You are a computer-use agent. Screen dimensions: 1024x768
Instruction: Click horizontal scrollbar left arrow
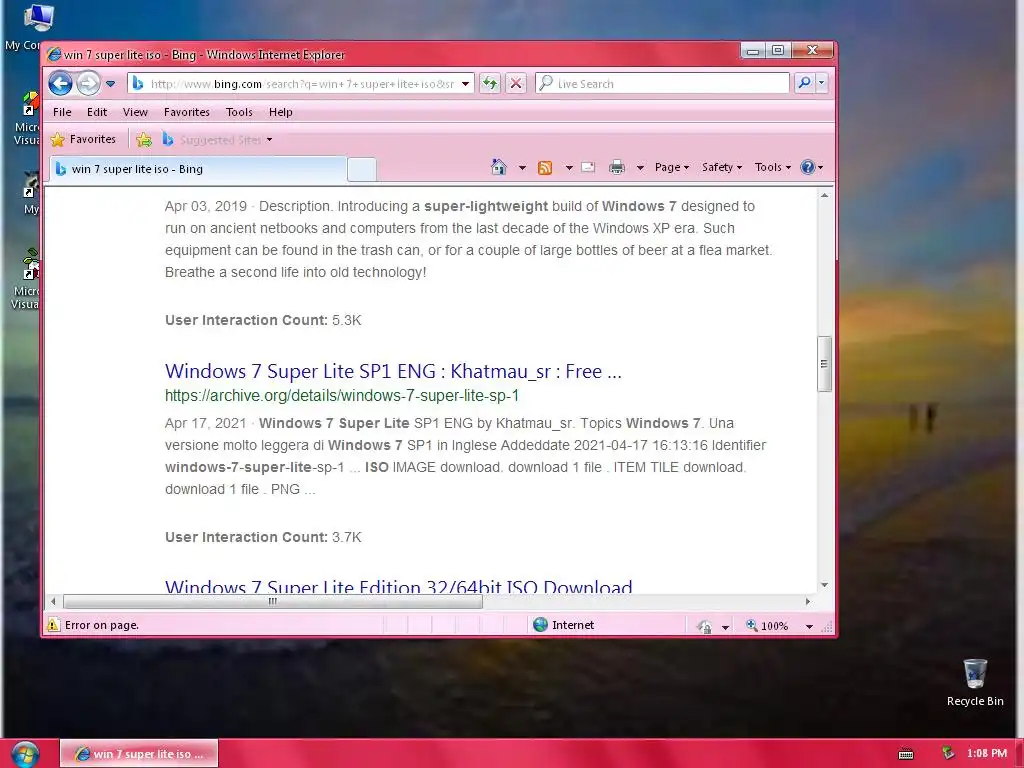click(x=53, y=601)
